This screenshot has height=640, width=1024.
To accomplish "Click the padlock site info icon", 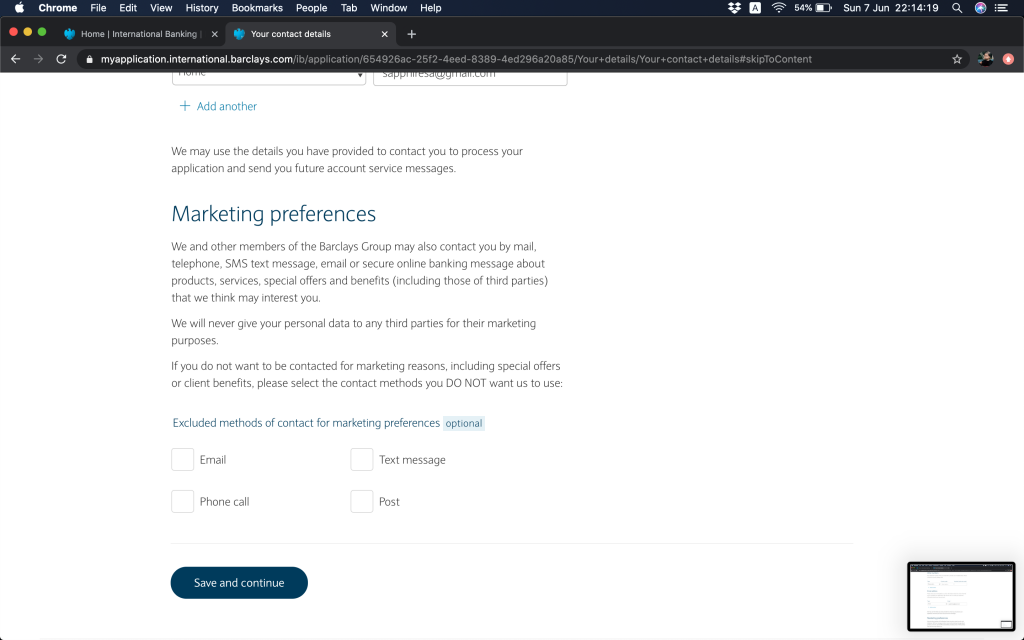I will (89, 59).
